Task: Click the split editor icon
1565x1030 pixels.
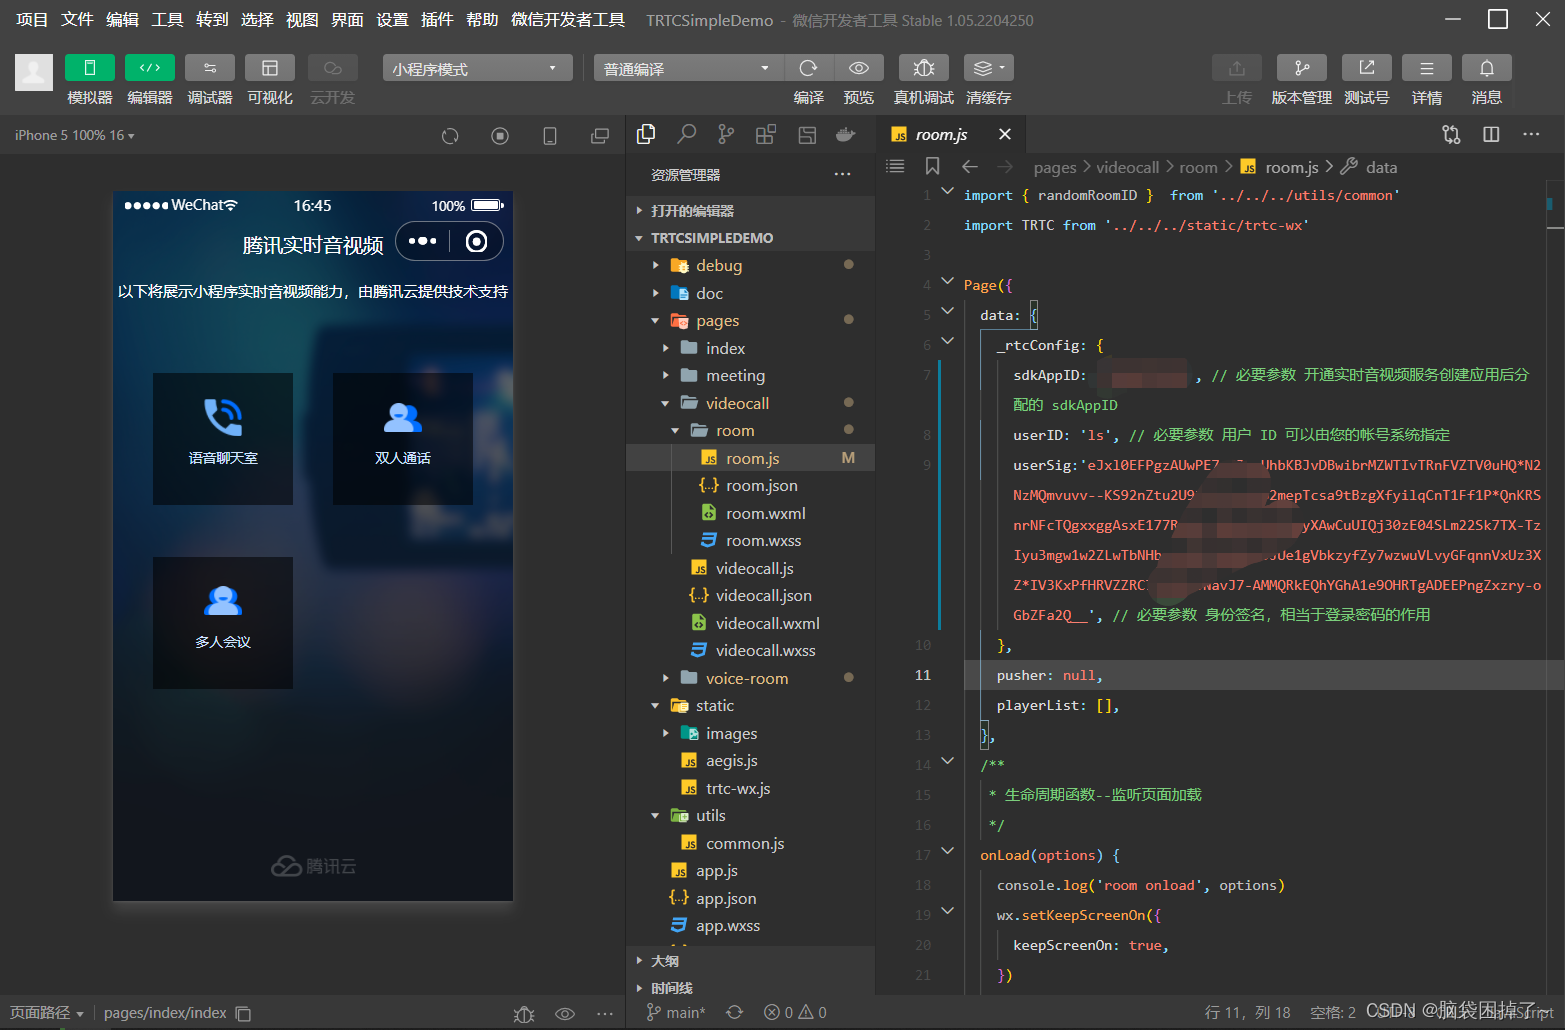Action: 1491,134
